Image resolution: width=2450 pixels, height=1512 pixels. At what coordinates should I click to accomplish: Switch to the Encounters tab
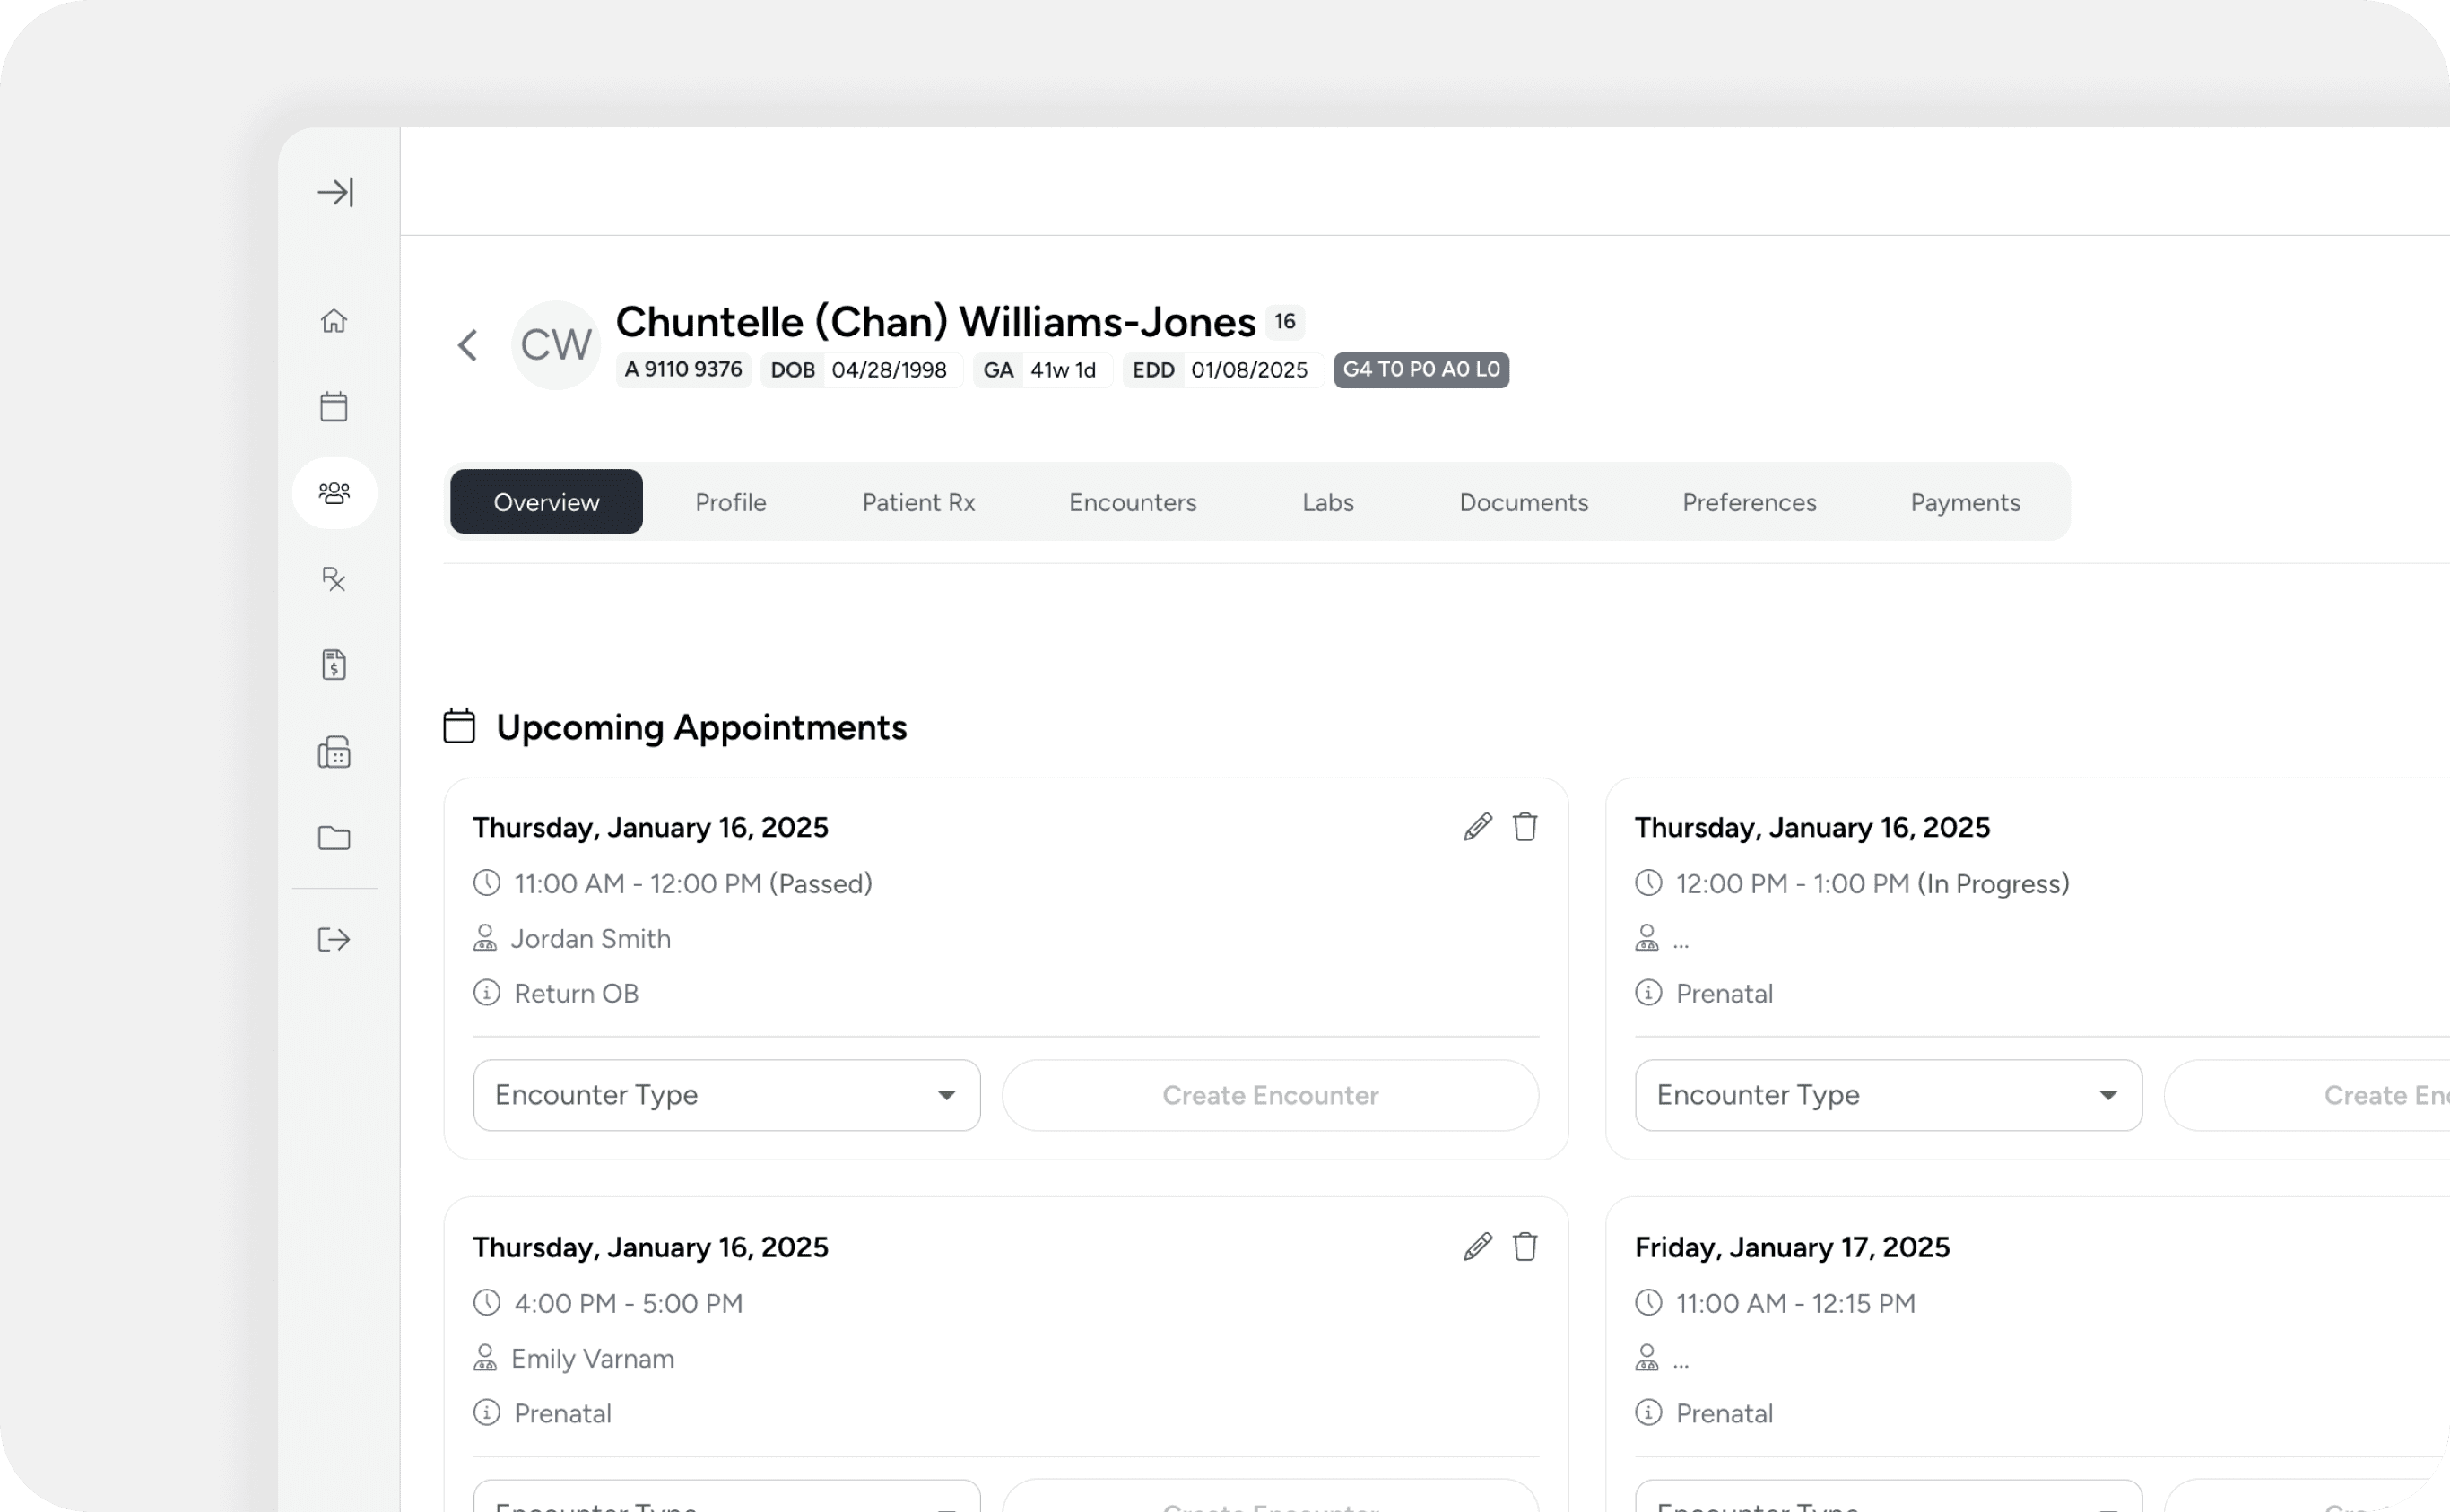[x=1132, y=502]
